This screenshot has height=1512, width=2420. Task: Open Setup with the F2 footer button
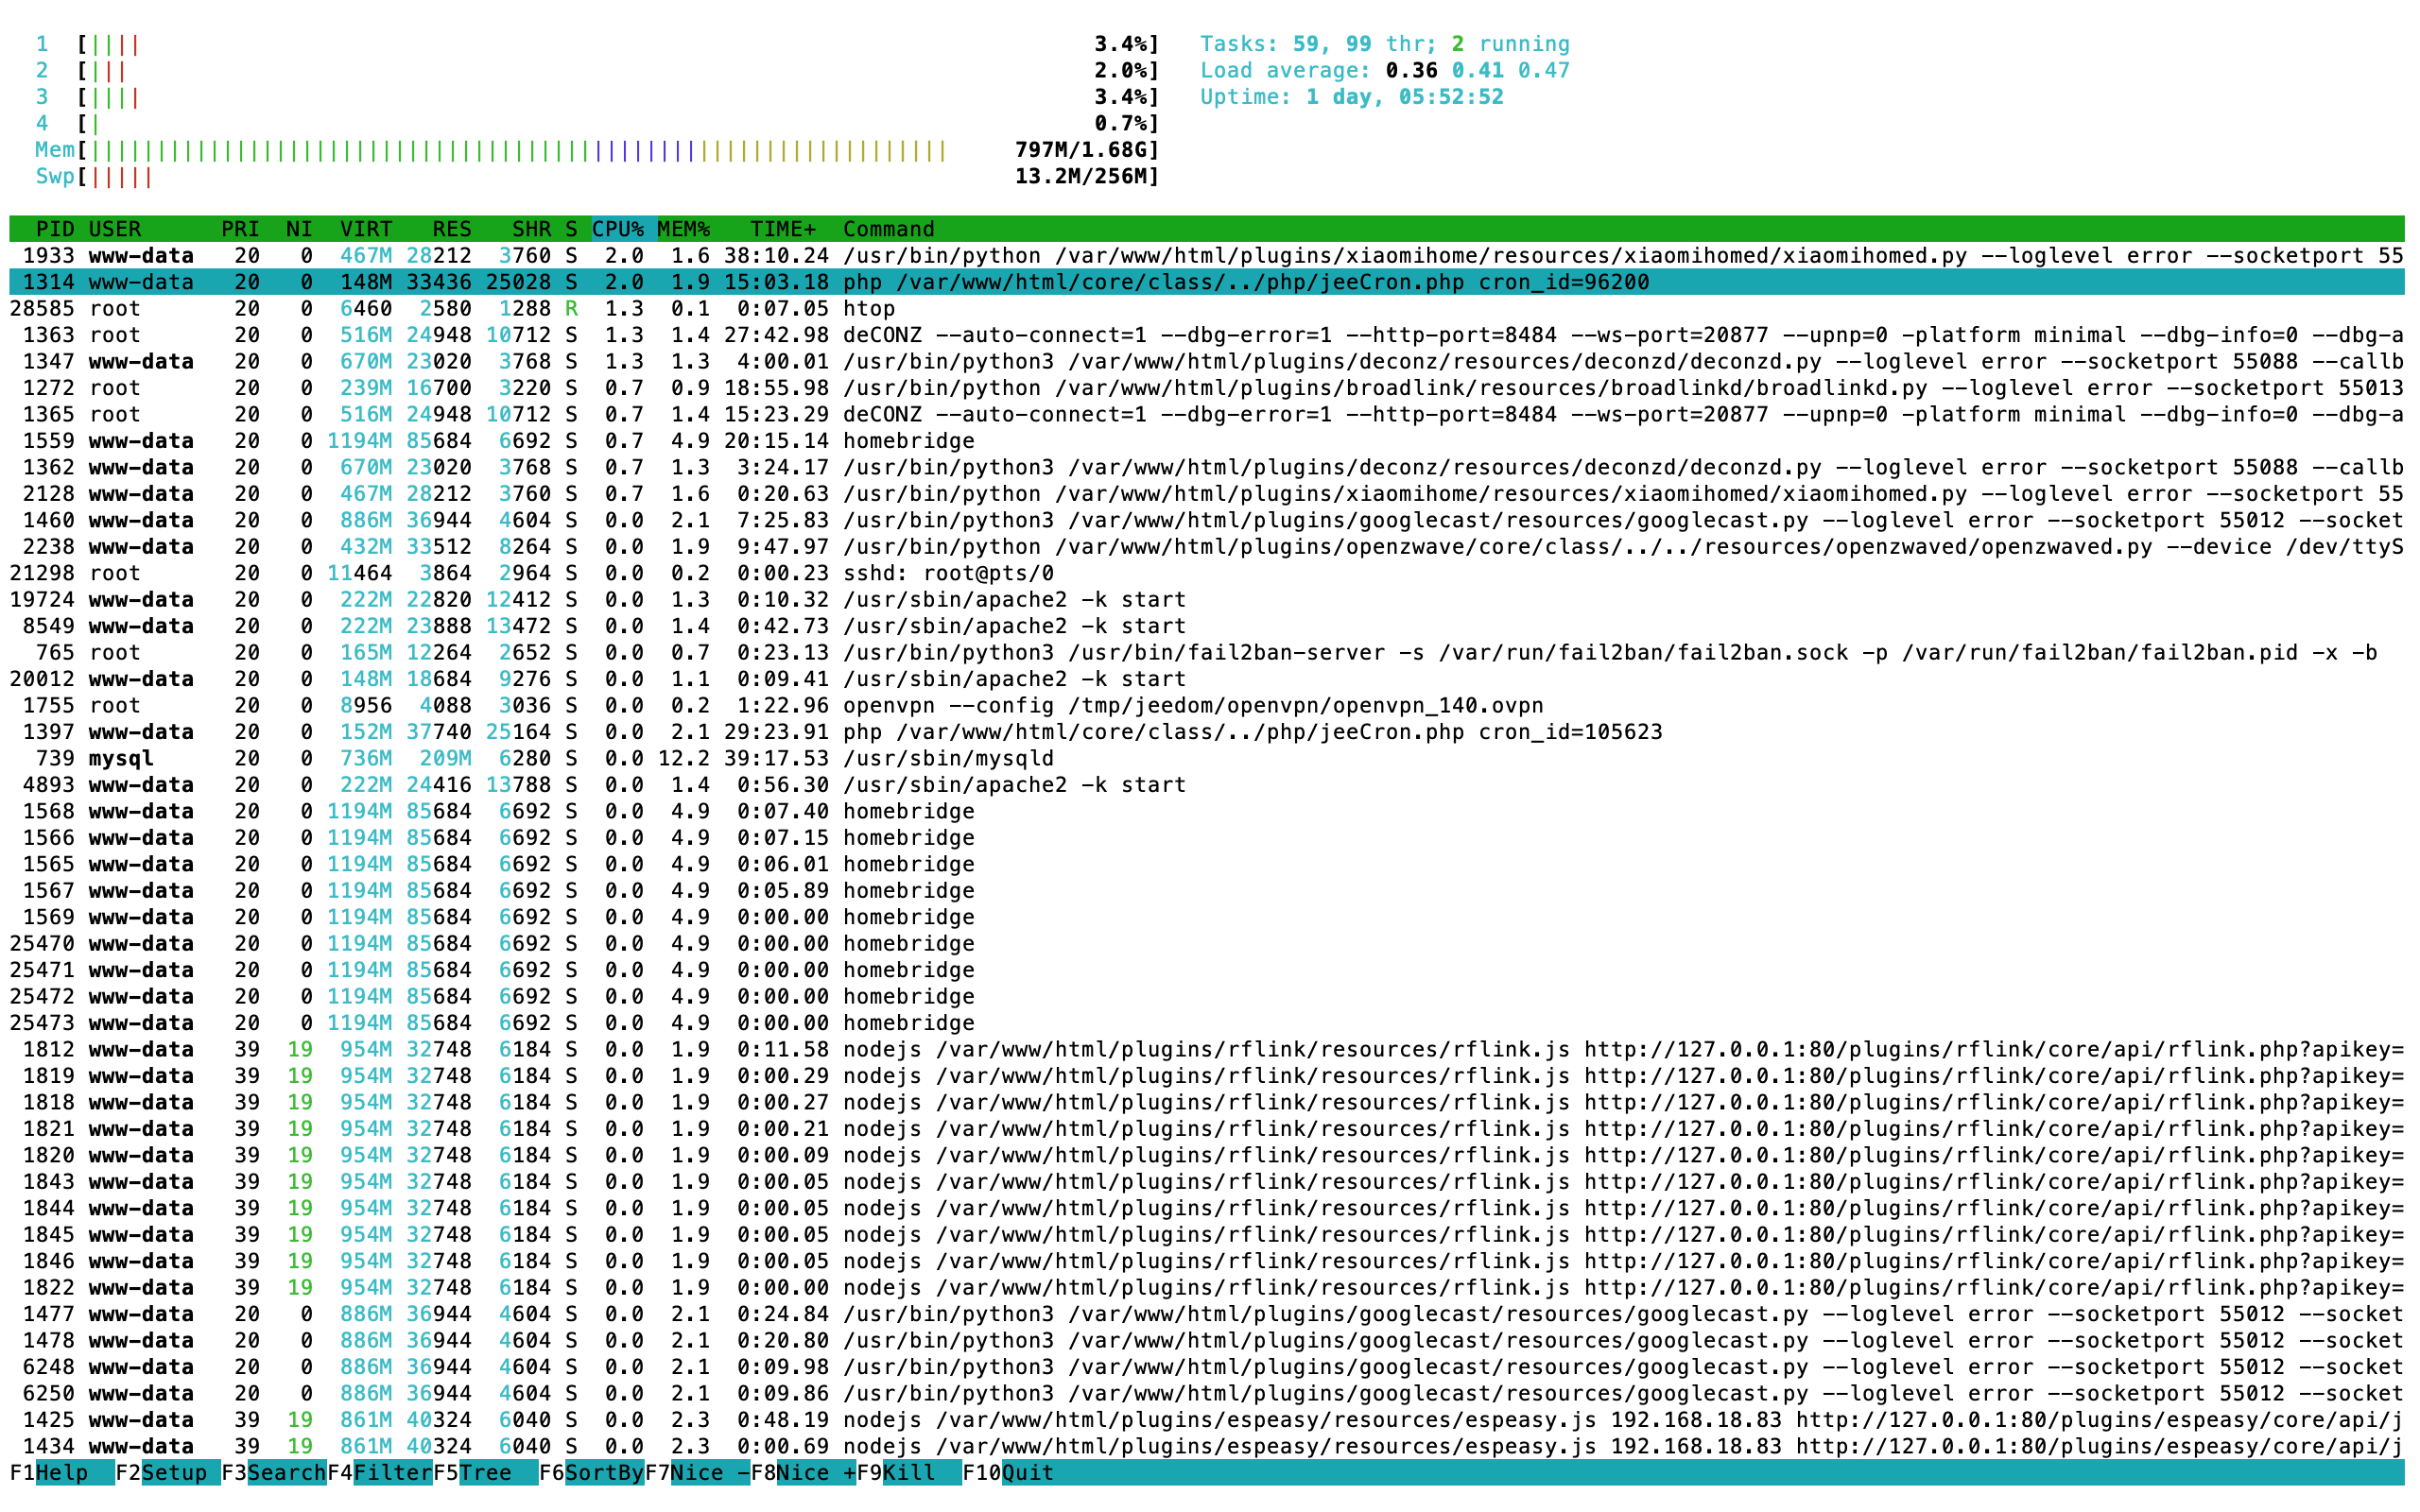point(168,1472)
